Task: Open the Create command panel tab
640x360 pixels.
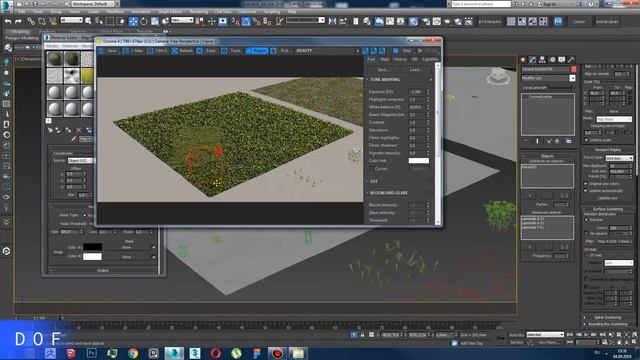Action: click(x=523, y=60)
